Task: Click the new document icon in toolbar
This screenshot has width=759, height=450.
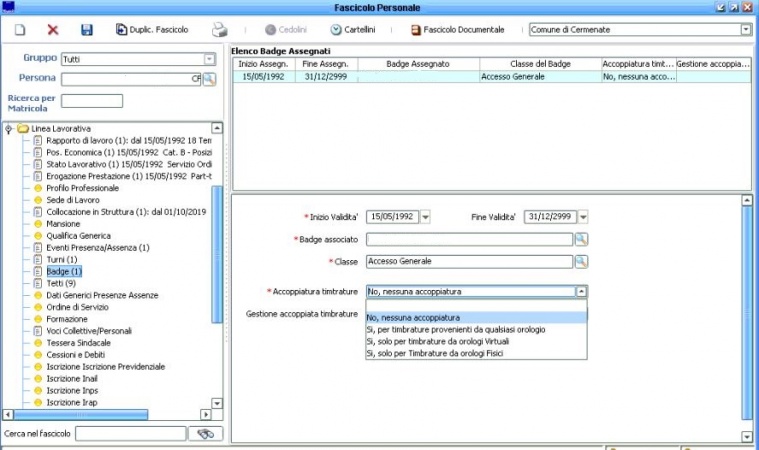Action: click(19, 30)
